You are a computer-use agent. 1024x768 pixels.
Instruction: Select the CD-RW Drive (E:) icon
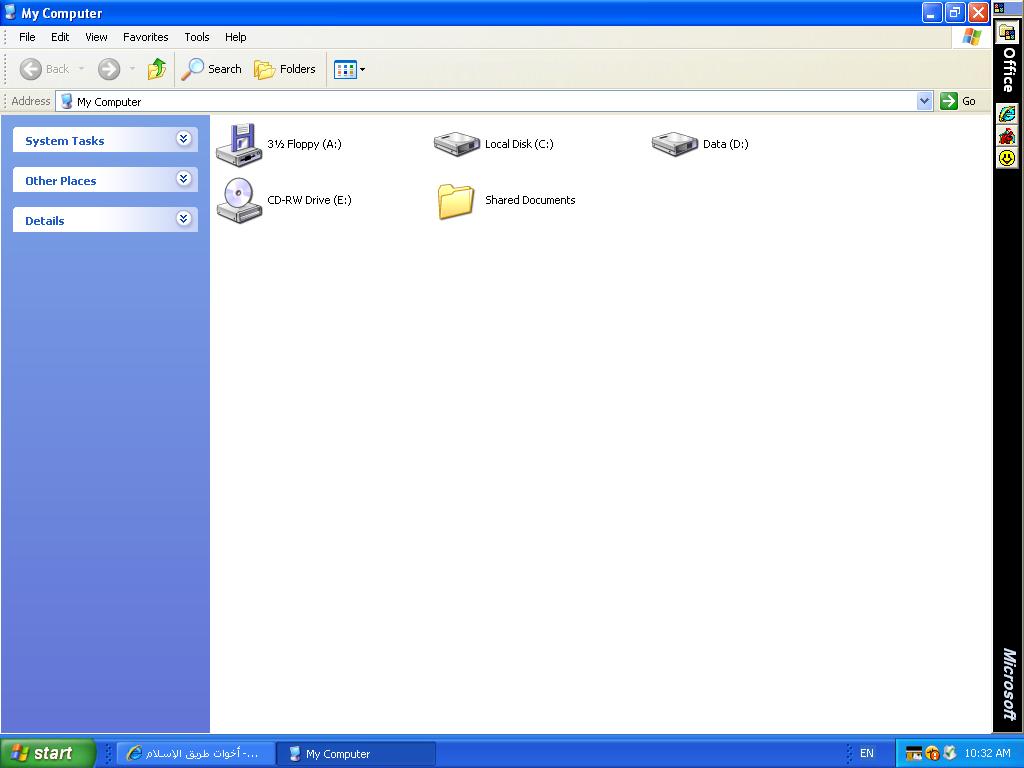tap(239, 200)
